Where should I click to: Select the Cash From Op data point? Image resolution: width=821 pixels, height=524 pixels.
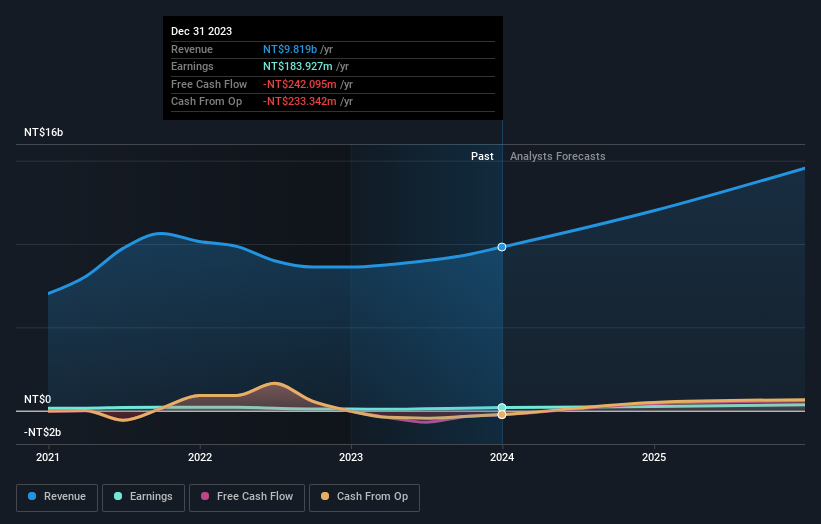(502, 415)
